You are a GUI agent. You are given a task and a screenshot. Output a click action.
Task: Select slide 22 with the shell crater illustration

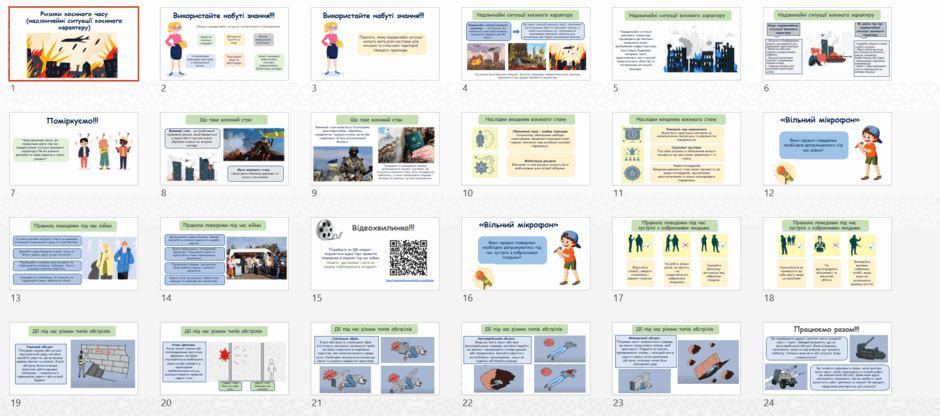(525, 358)
